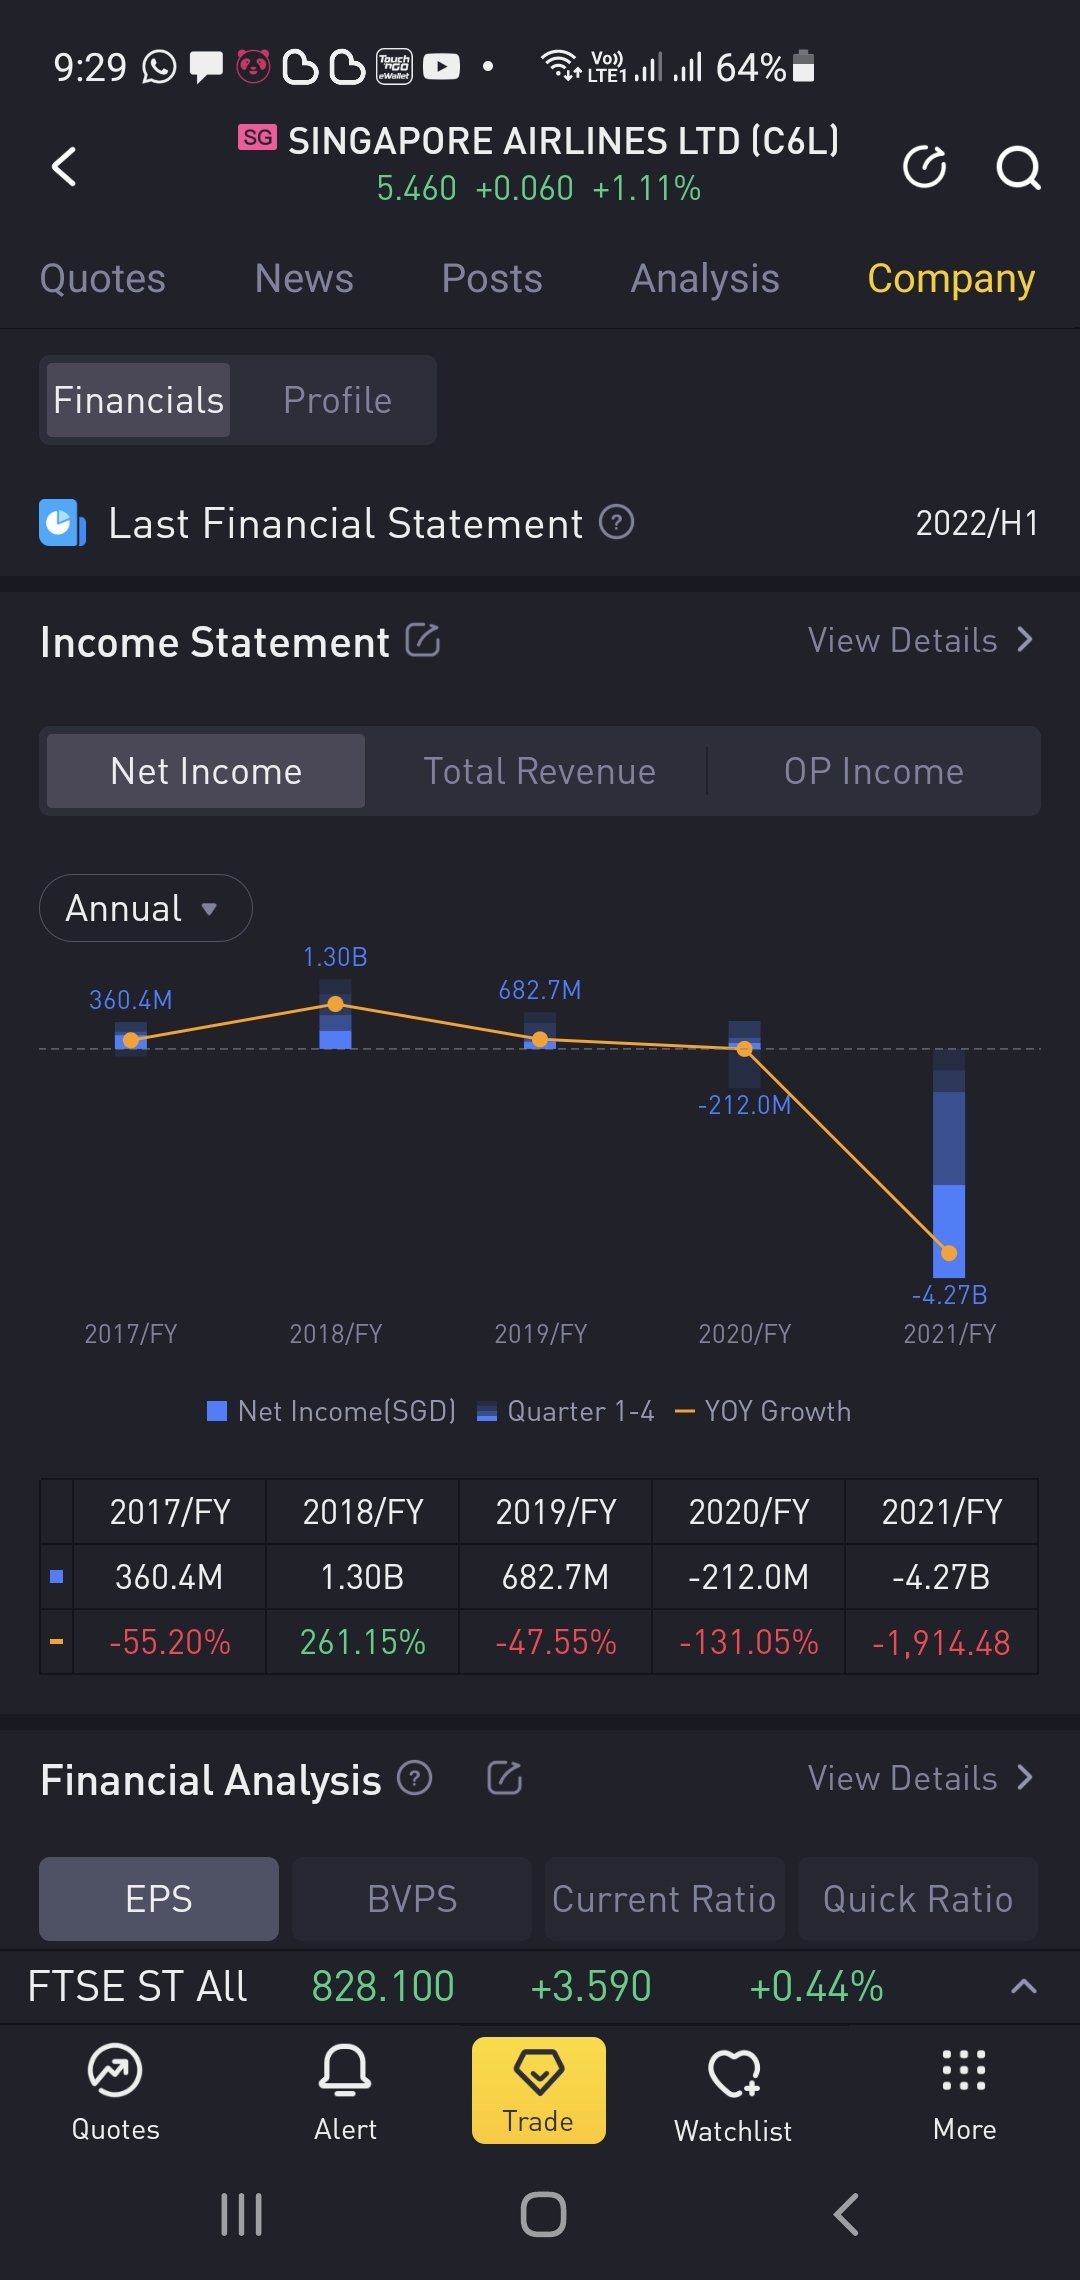Tap the SG market flag badge

pyautogui.click(x=257, y=137)
